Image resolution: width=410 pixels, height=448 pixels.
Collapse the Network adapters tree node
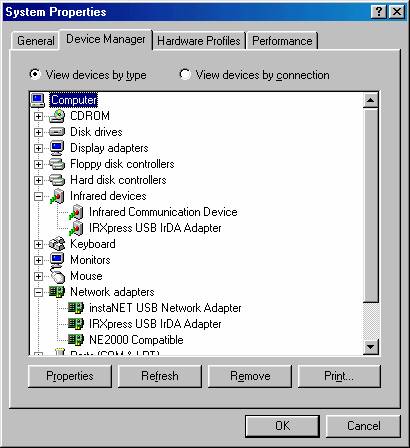click(x=39, y=292)
